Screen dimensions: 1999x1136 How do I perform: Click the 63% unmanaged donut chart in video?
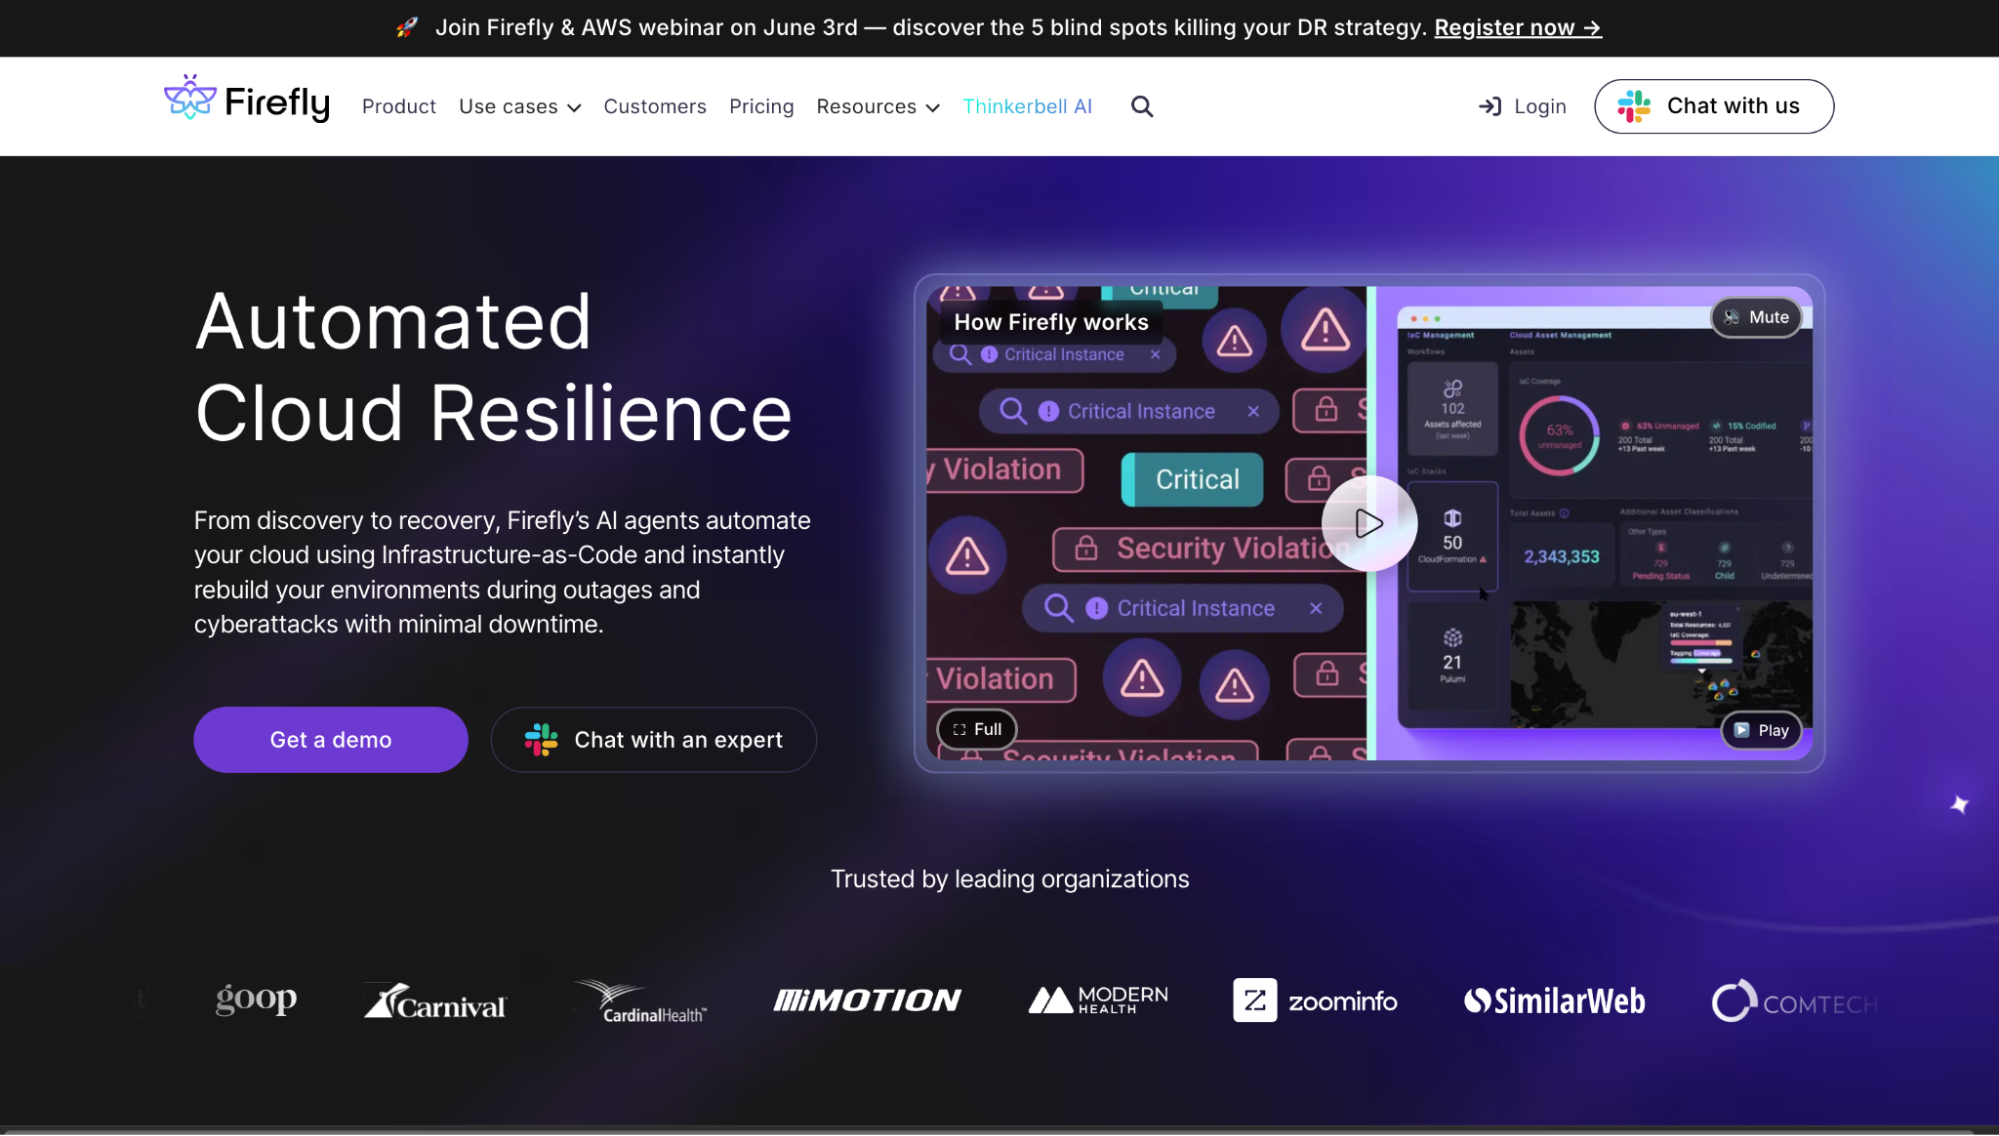click(x=1558, y=435)
